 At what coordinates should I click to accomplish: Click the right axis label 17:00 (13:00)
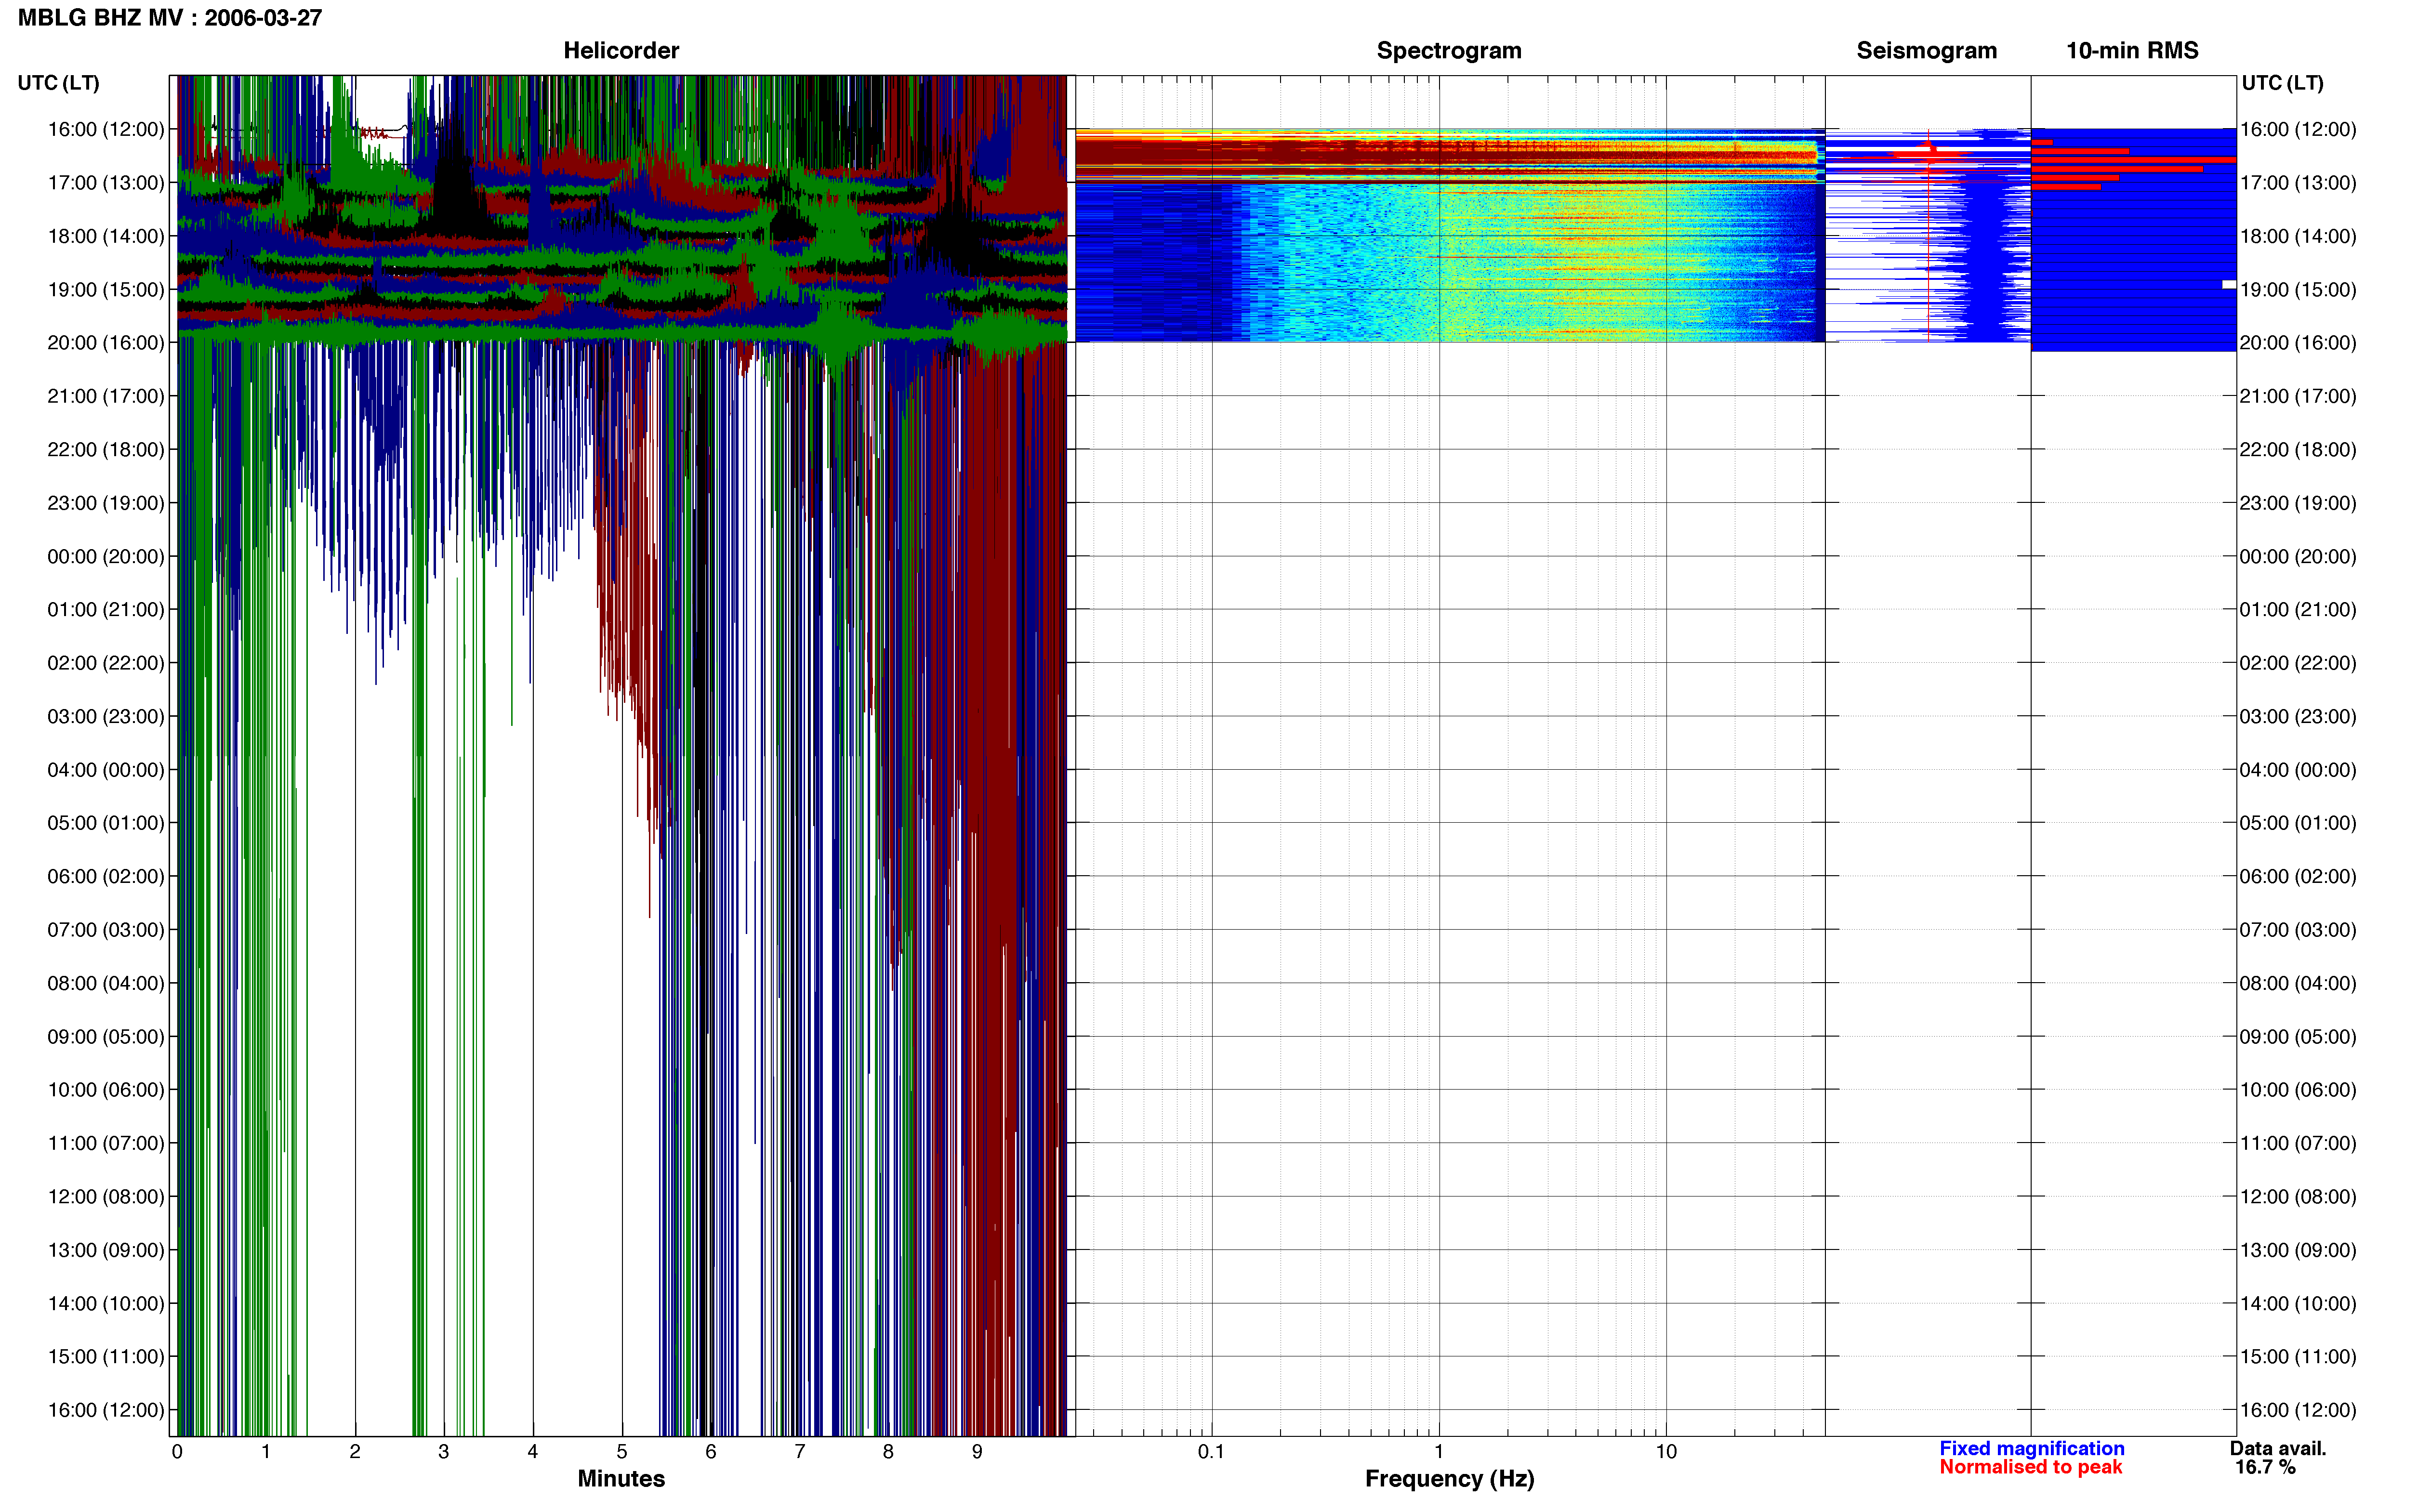point(2298,183)
